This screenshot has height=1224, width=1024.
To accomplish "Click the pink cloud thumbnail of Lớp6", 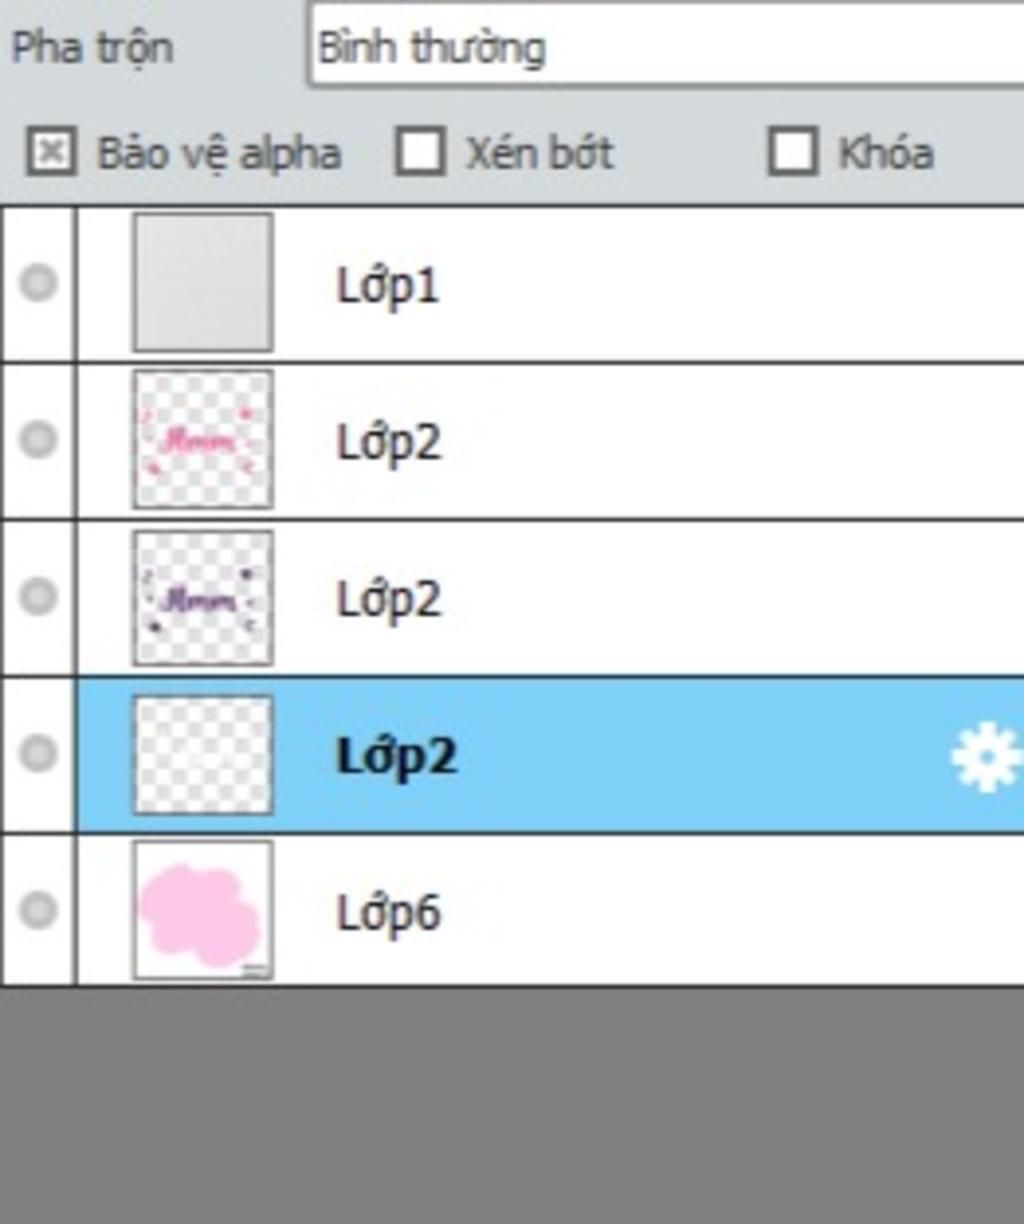I will click(x=203, y=909).
